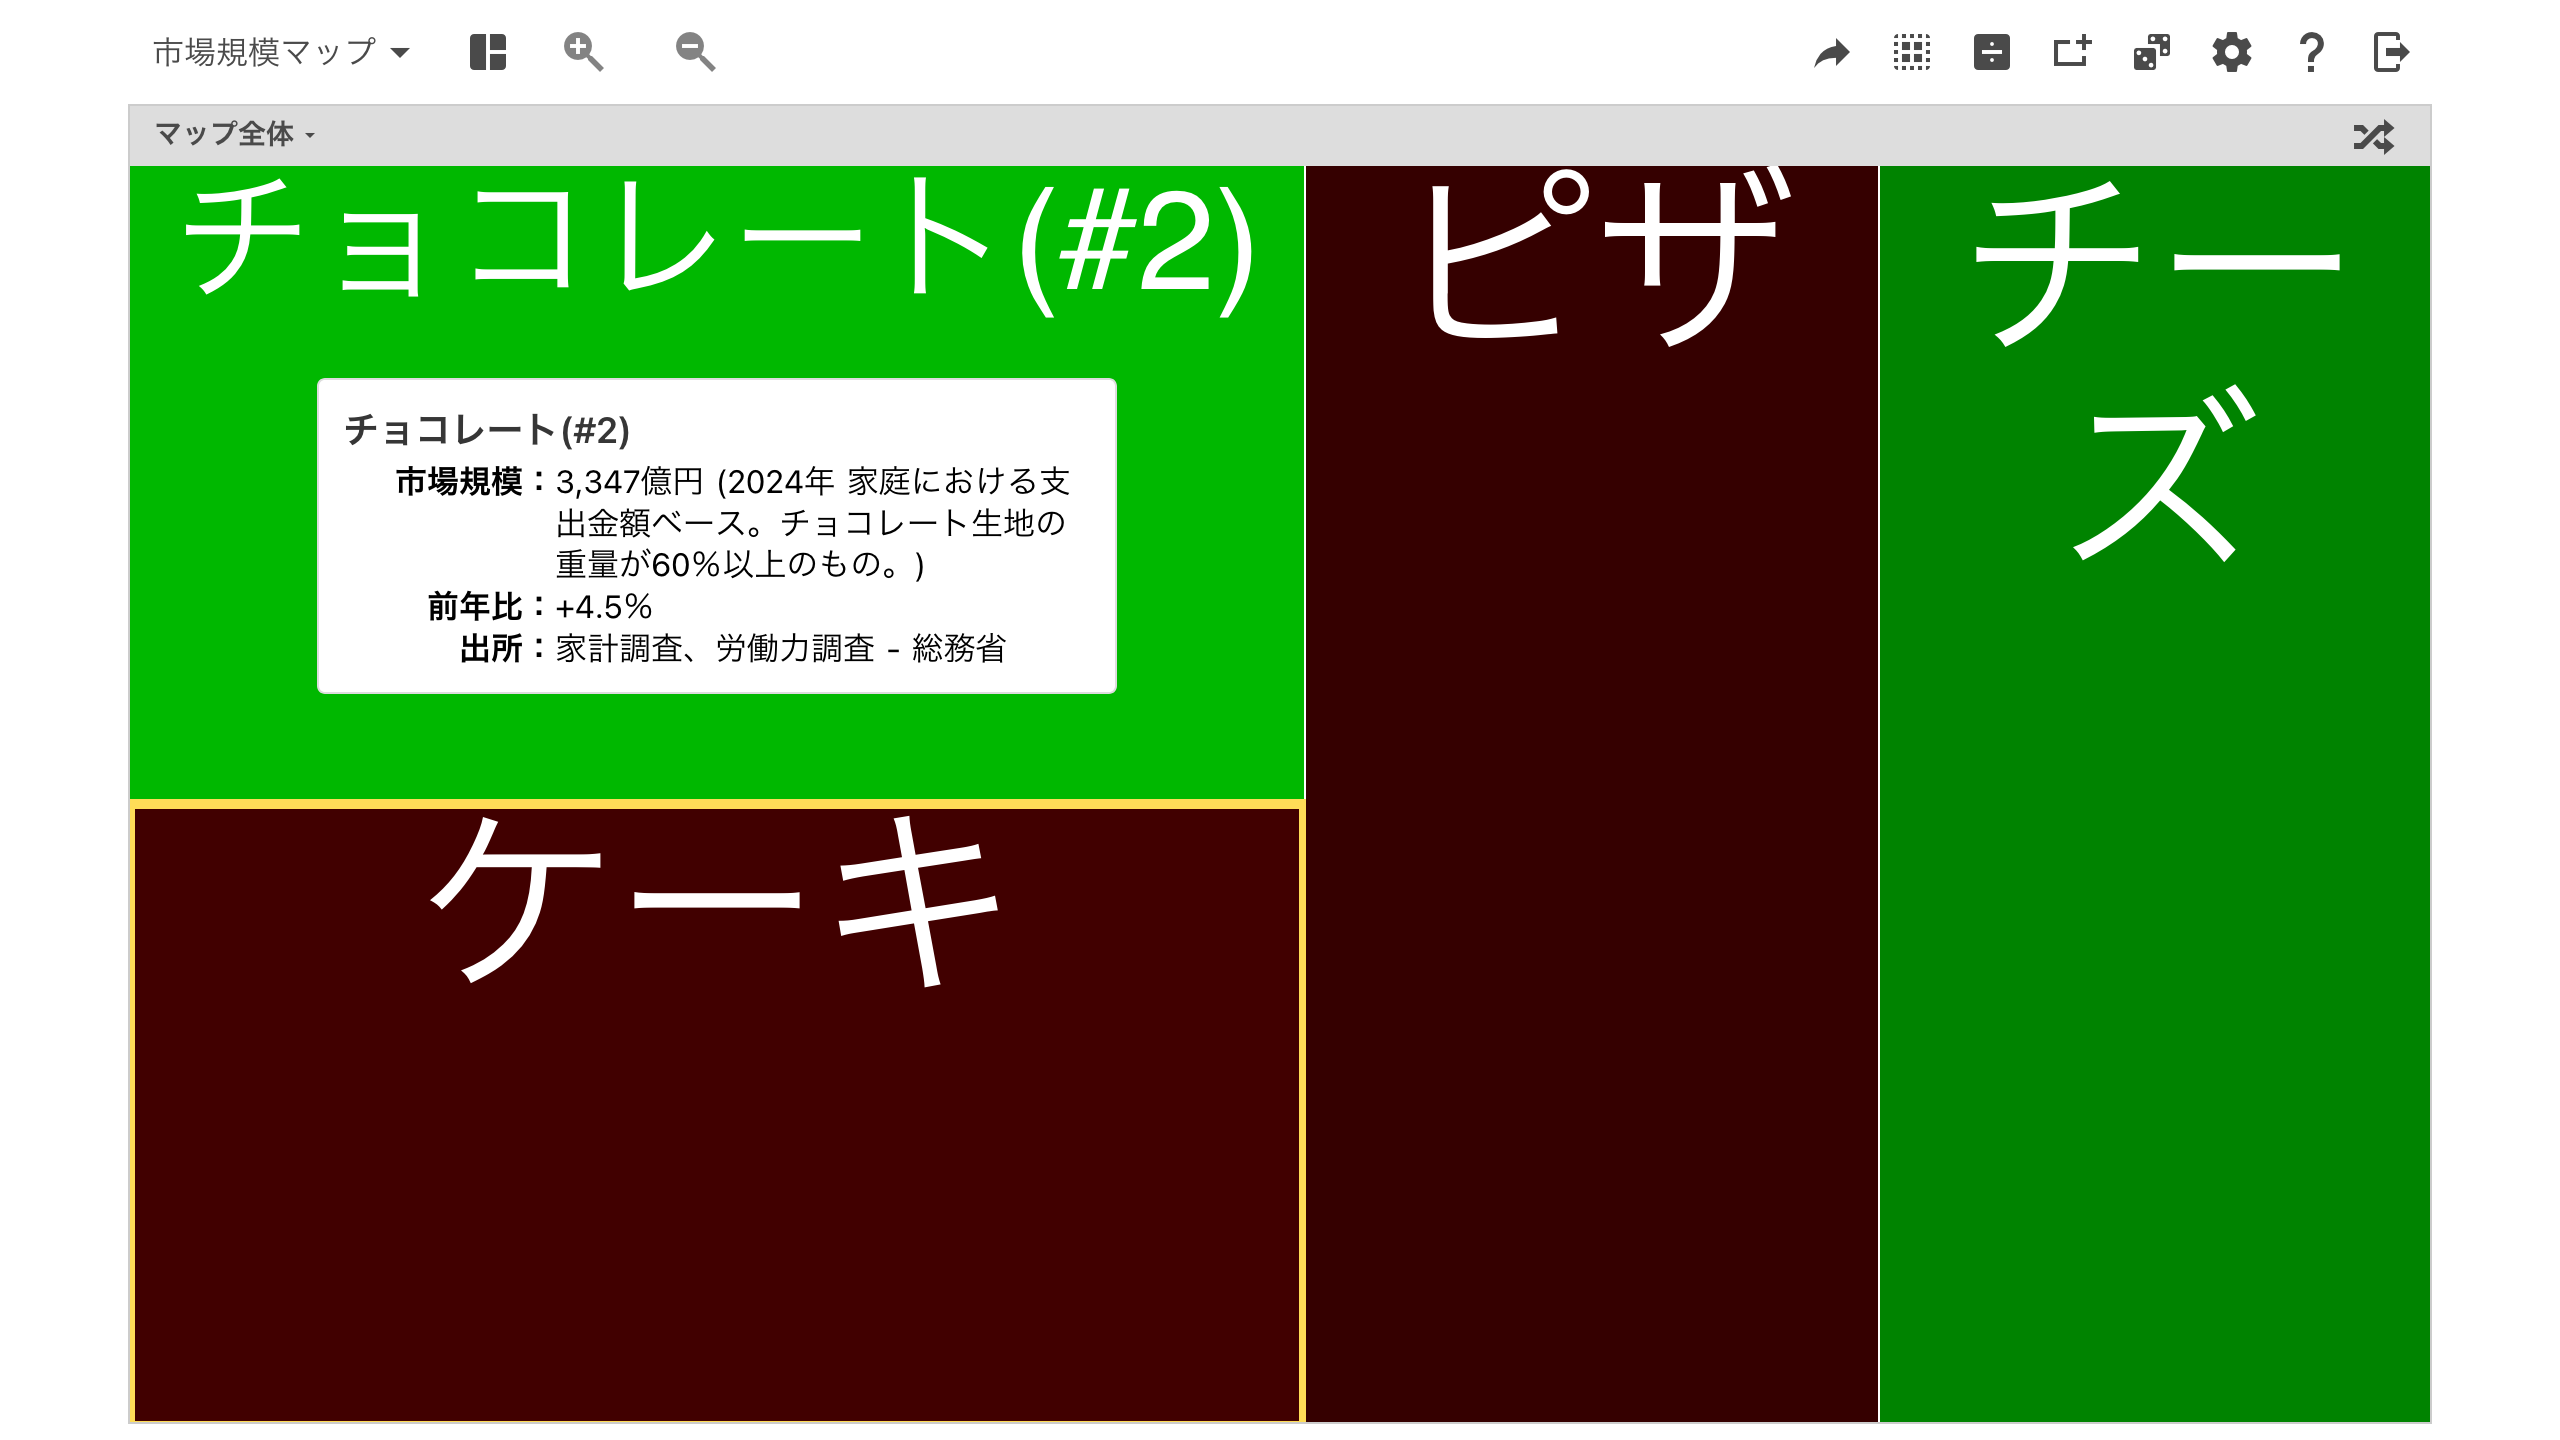Click the dice random icon
Viewport: 2560px width, 1440px height.
tap(2152, 52)
